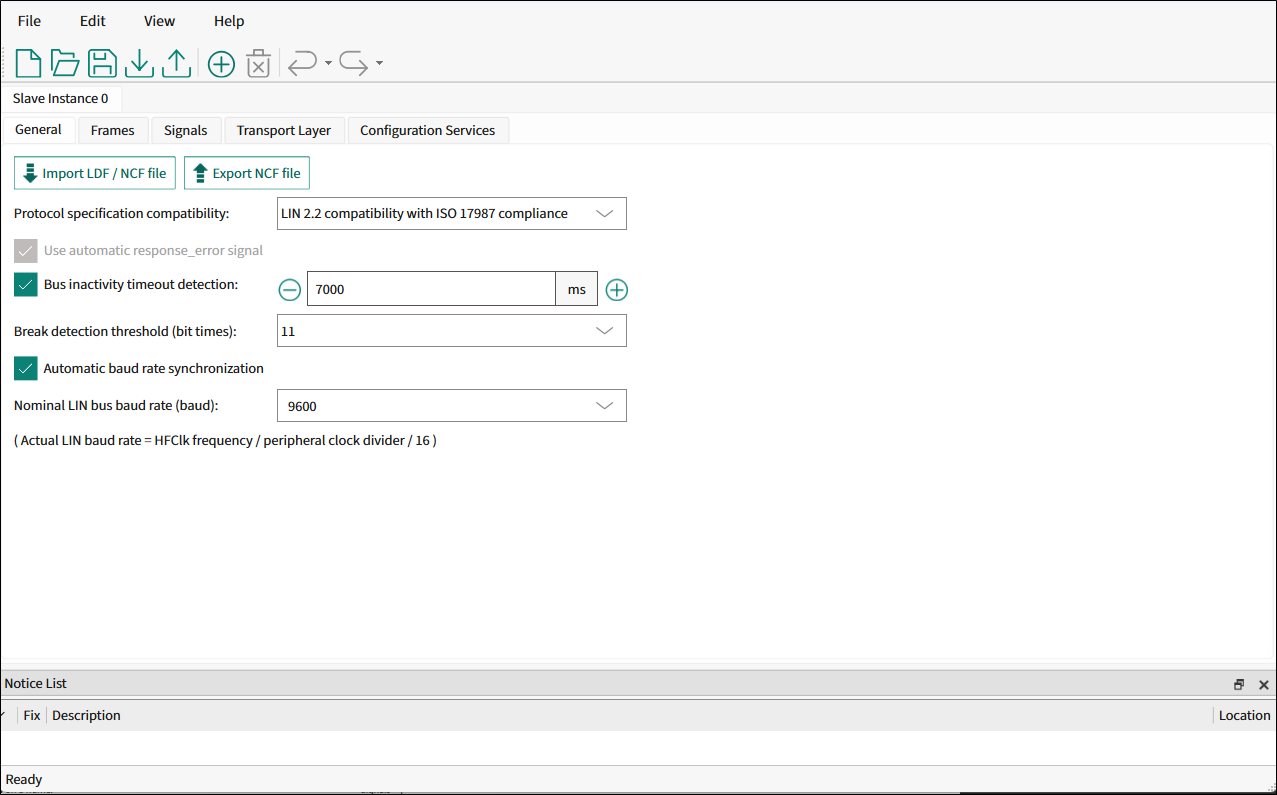
Task: Close the Notice List panel
Action: 1264,685
